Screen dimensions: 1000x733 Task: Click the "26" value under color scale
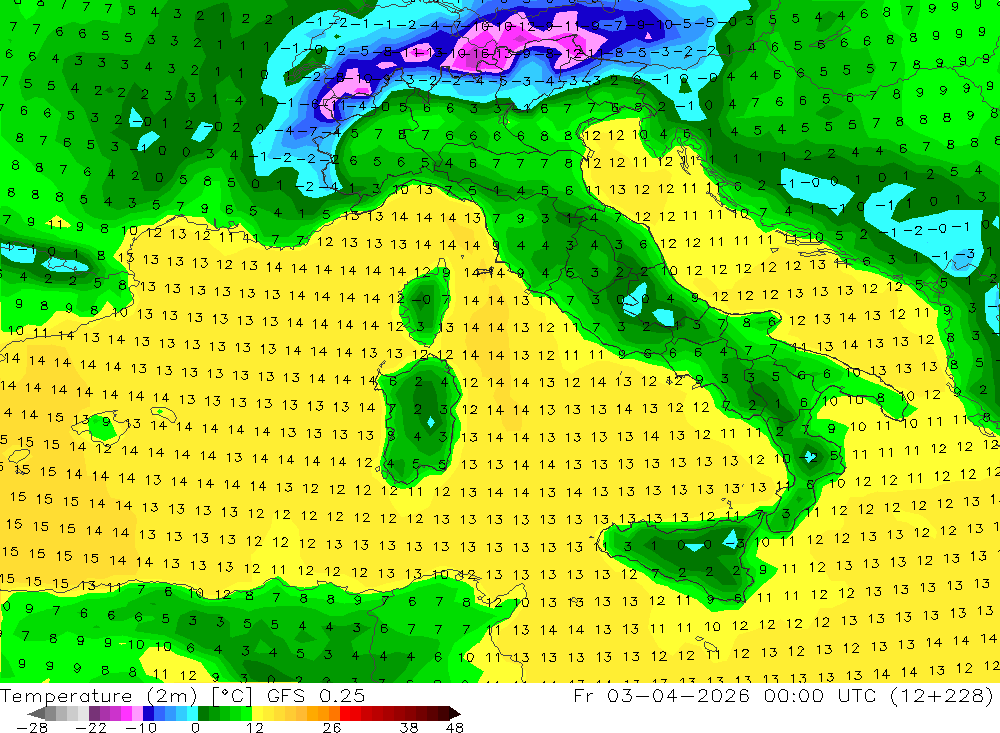pyautogui.click(x=332, y=728)
